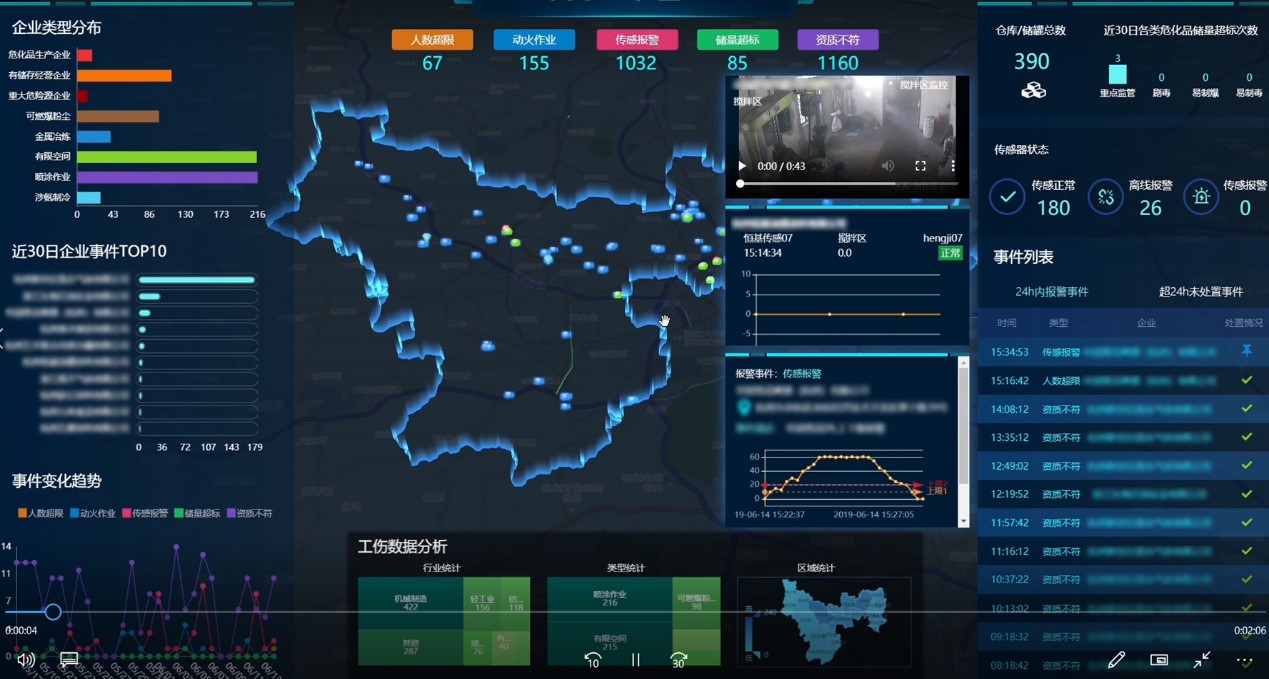Click the pin icon on 15:34:53 event
This screenshot has height=679, width=1269.
pos(1246,351)
